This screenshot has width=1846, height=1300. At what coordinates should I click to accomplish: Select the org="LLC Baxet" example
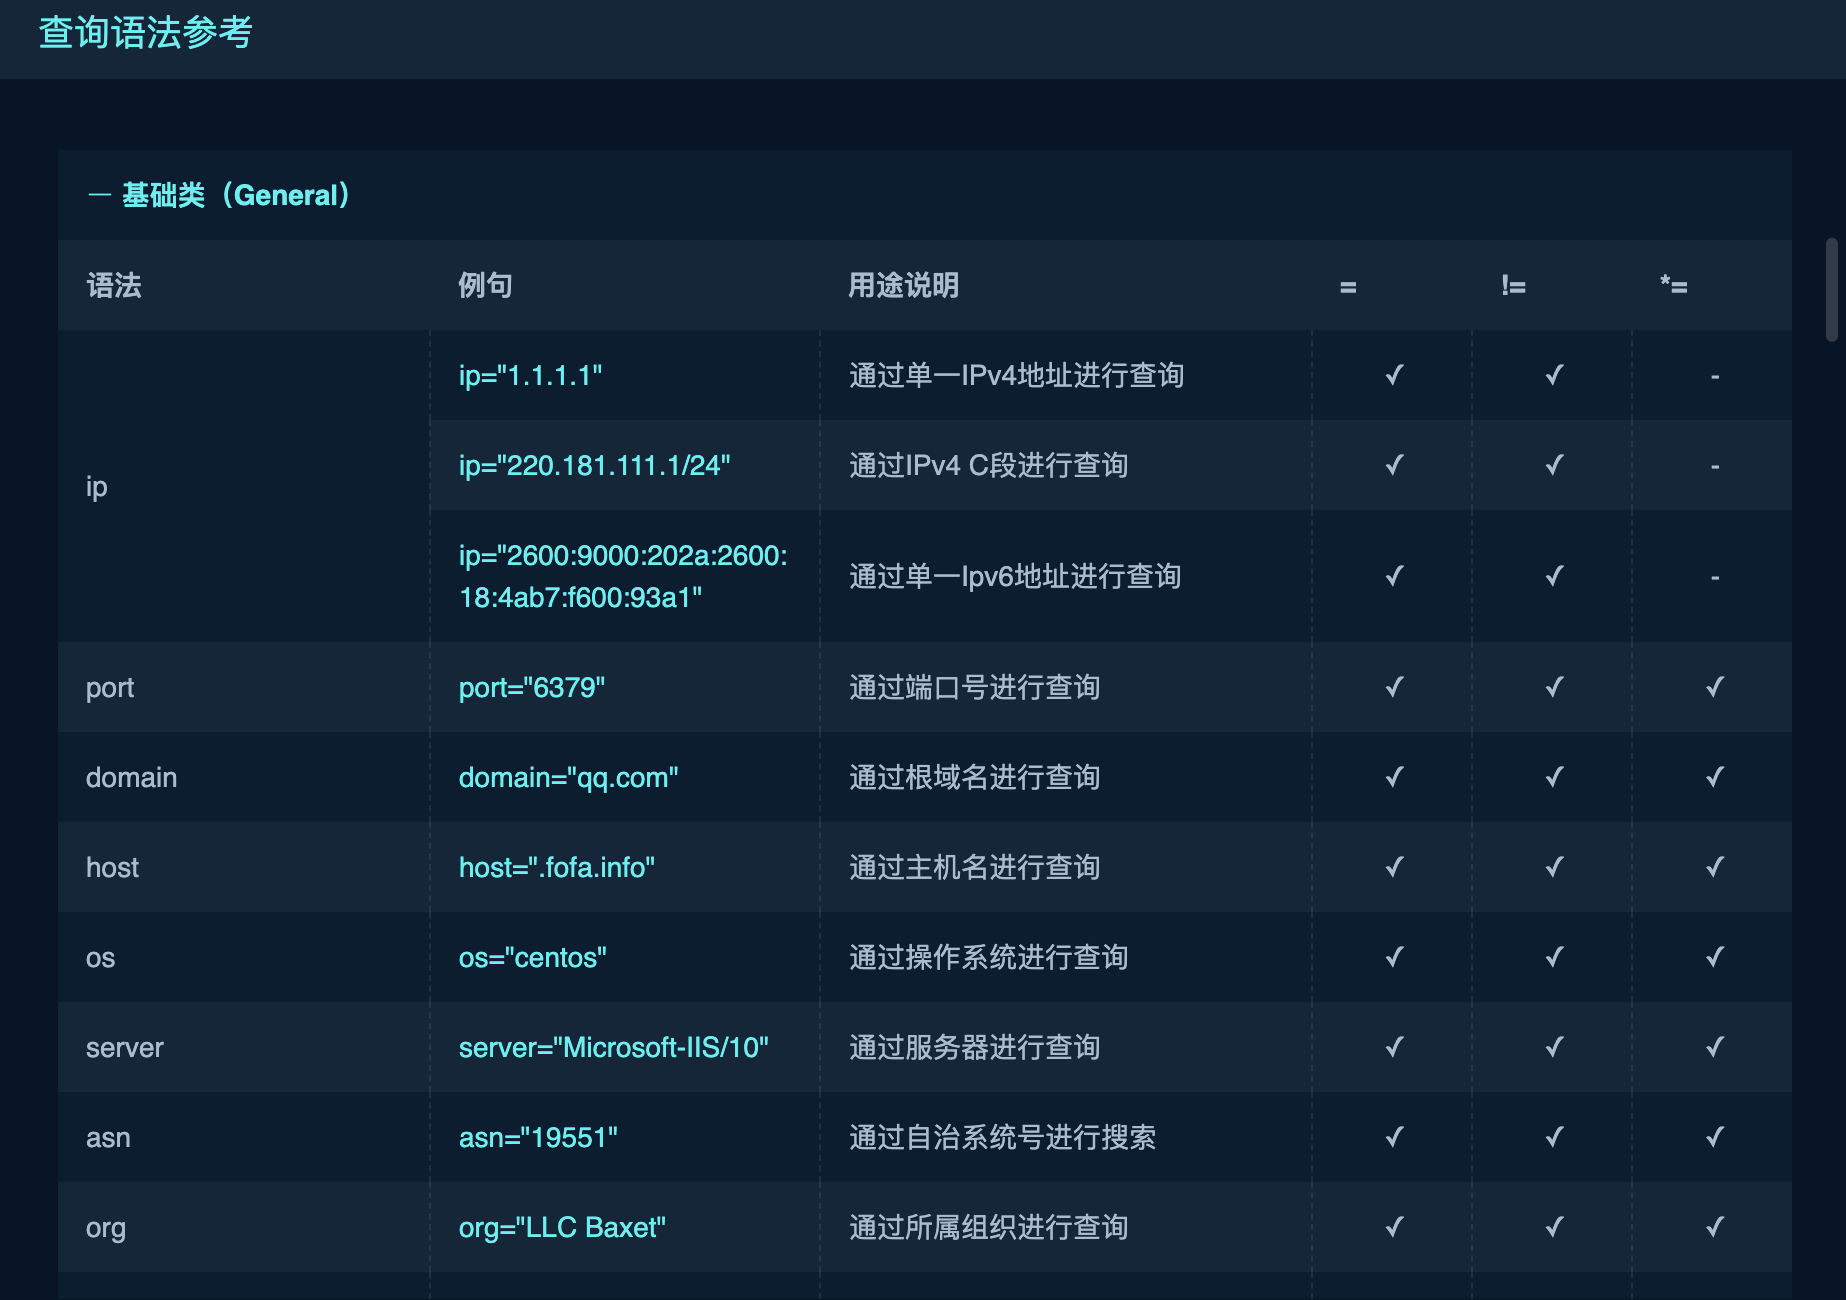562,1228
